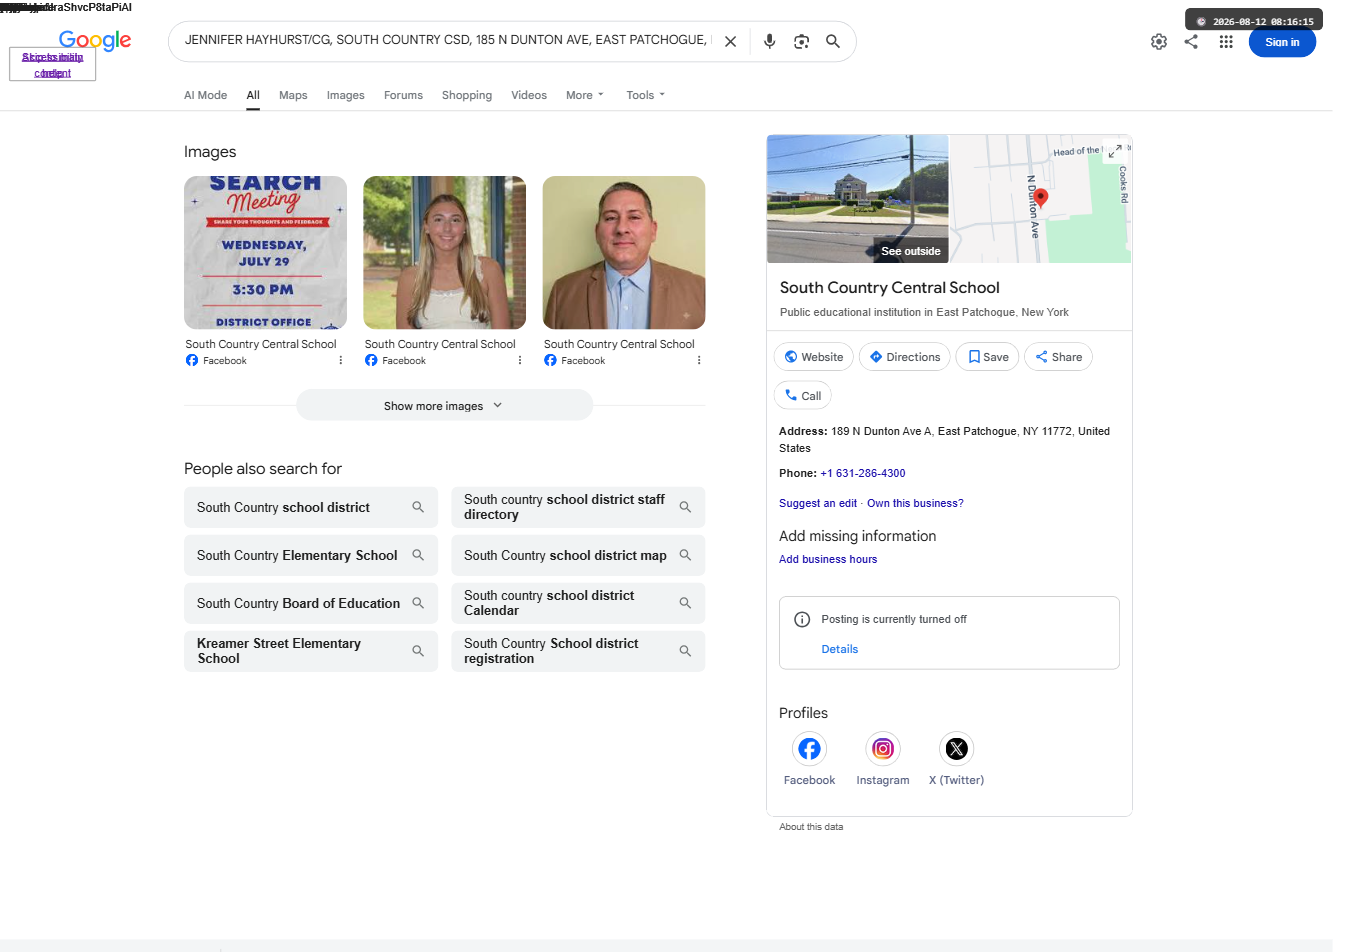Clear the search box with the X icon
The image size is (1348, 952).
(730, 42)
